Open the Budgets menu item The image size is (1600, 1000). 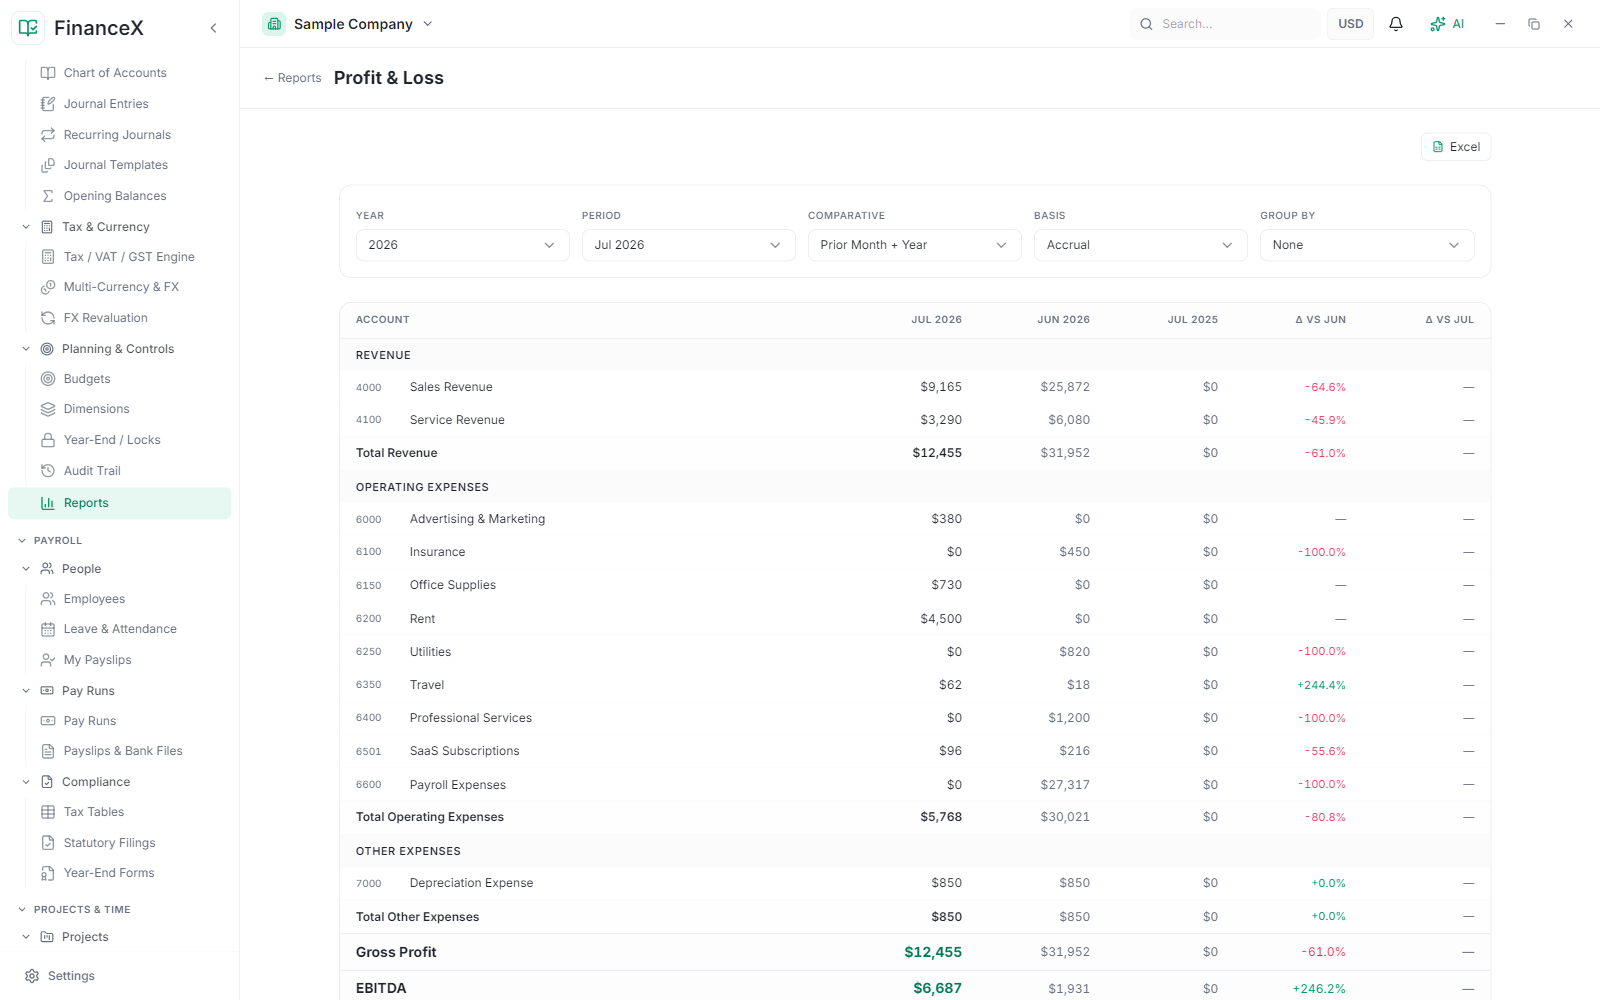[87, 379]
